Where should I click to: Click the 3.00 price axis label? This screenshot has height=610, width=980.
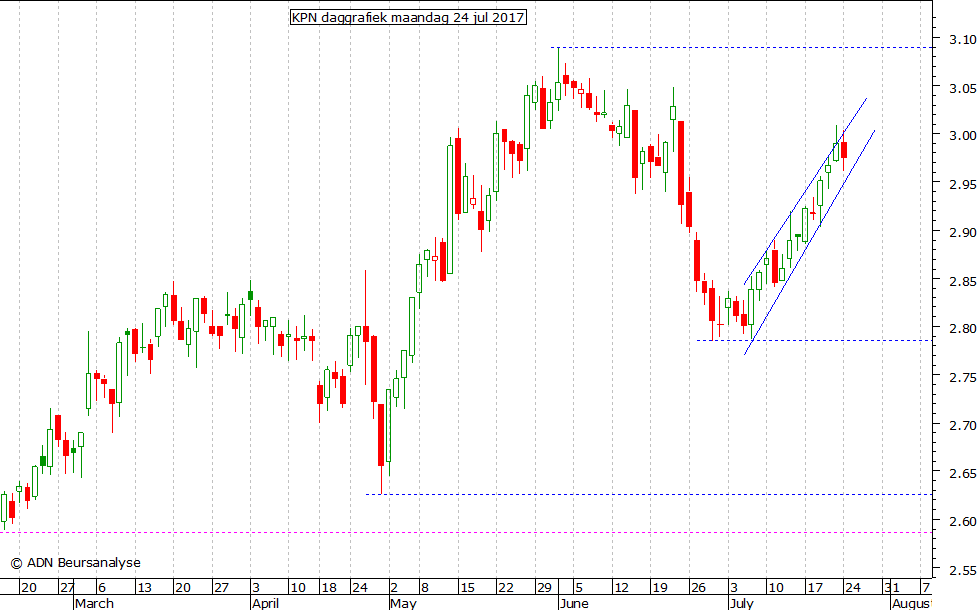pyautogui.click(x=962, y=136)
